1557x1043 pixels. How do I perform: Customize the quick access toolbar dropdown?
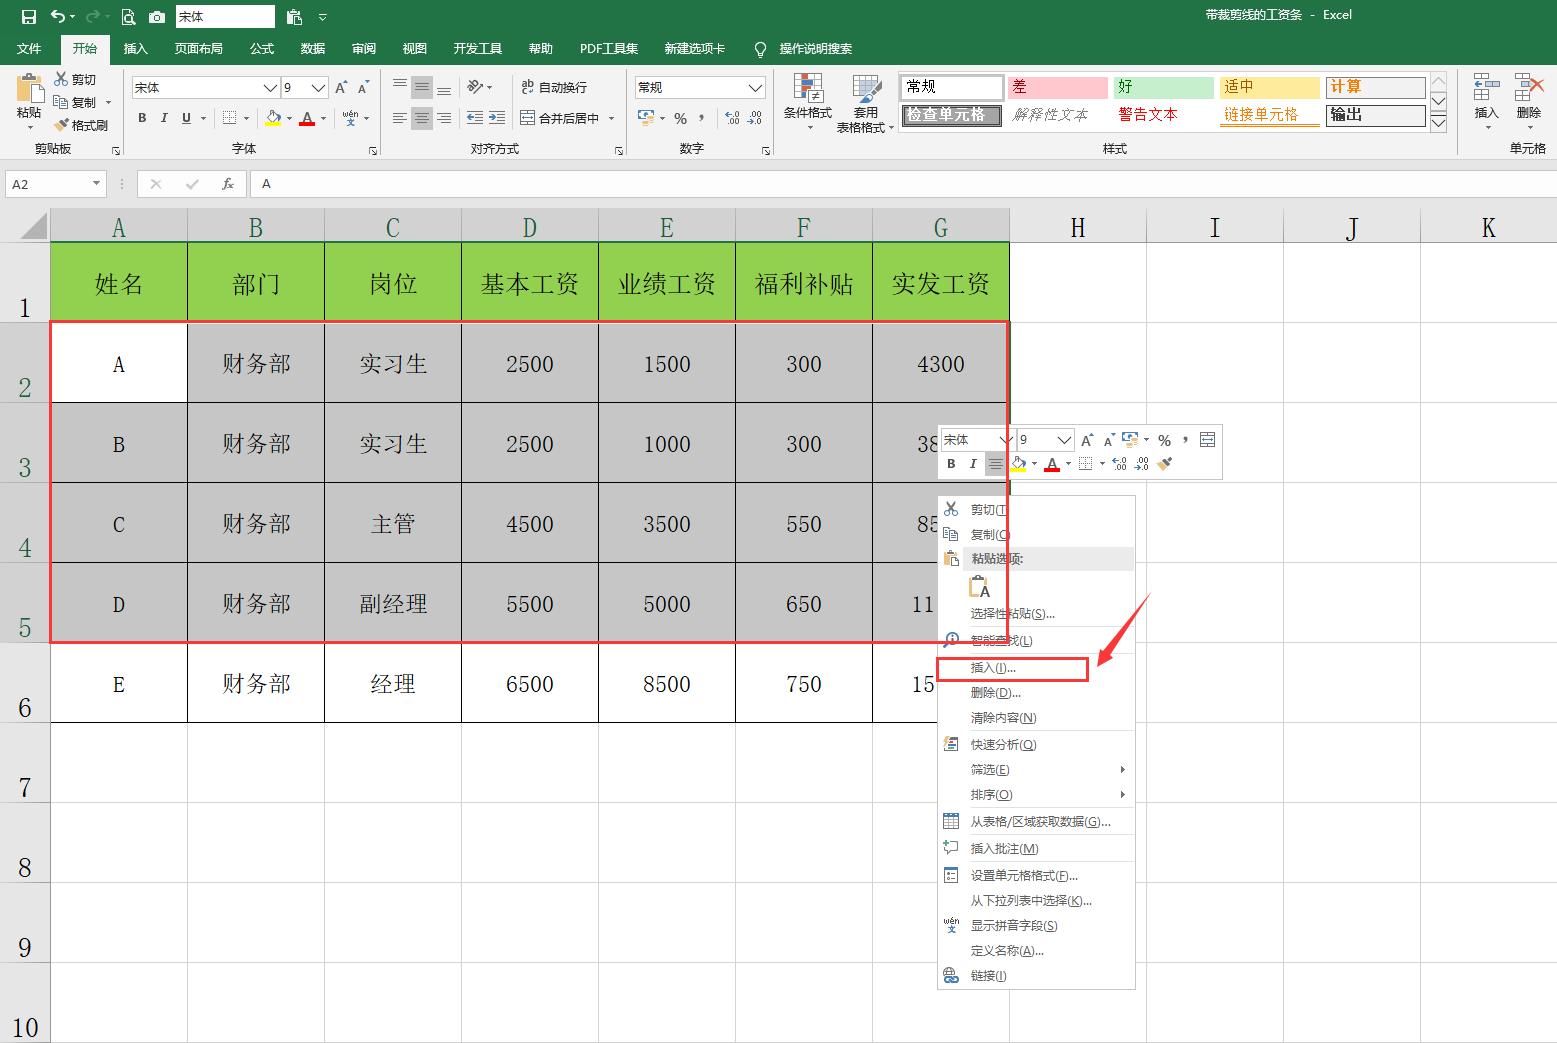[322, 17]
